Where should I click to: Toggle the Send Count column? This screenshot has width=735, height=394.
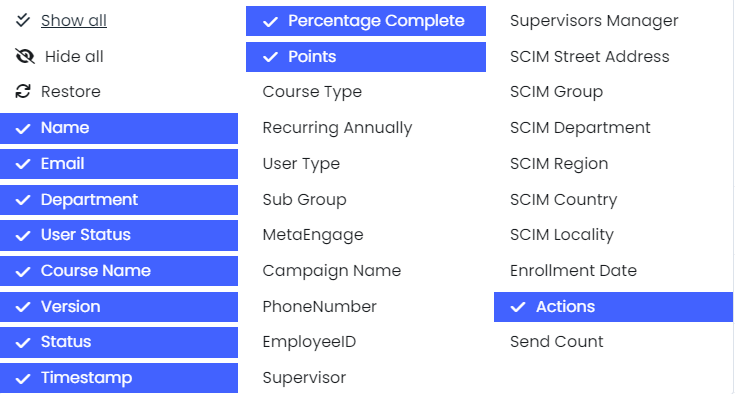(x=613, y=342)
